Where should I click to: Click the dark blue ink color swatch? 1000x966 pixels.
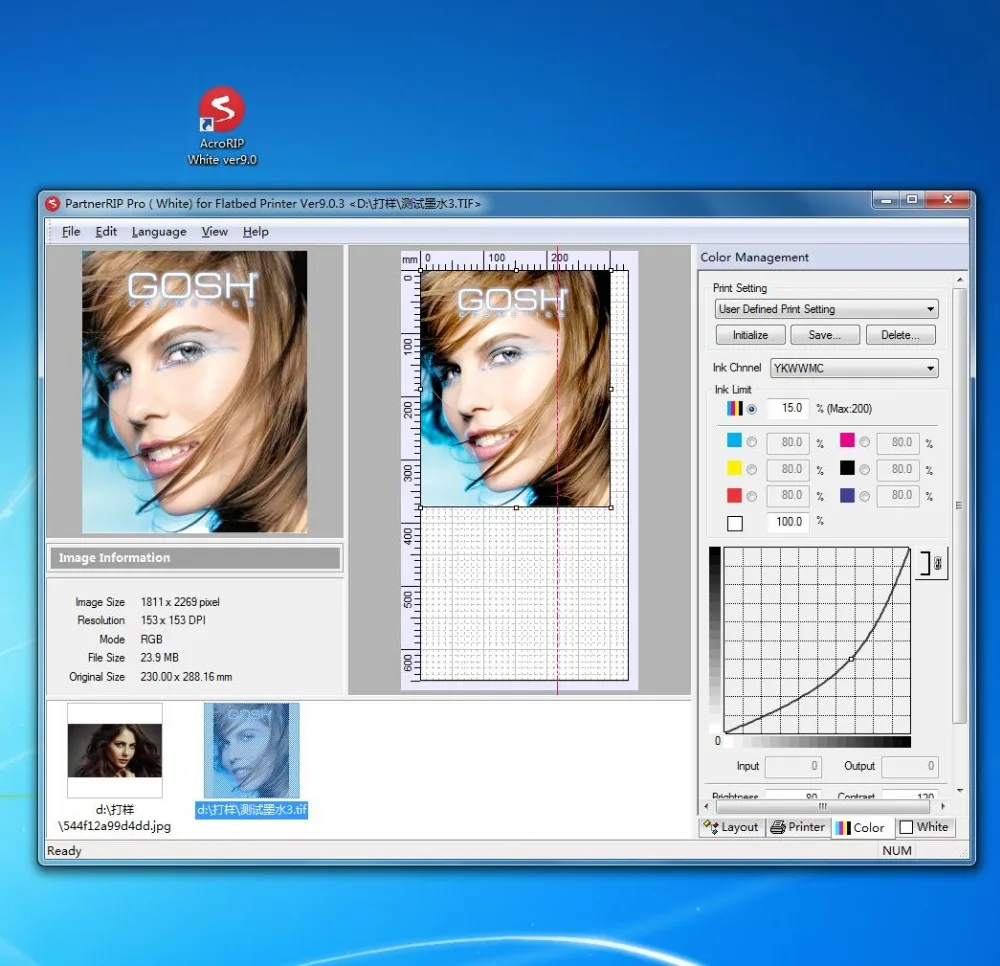pos(847,495)
